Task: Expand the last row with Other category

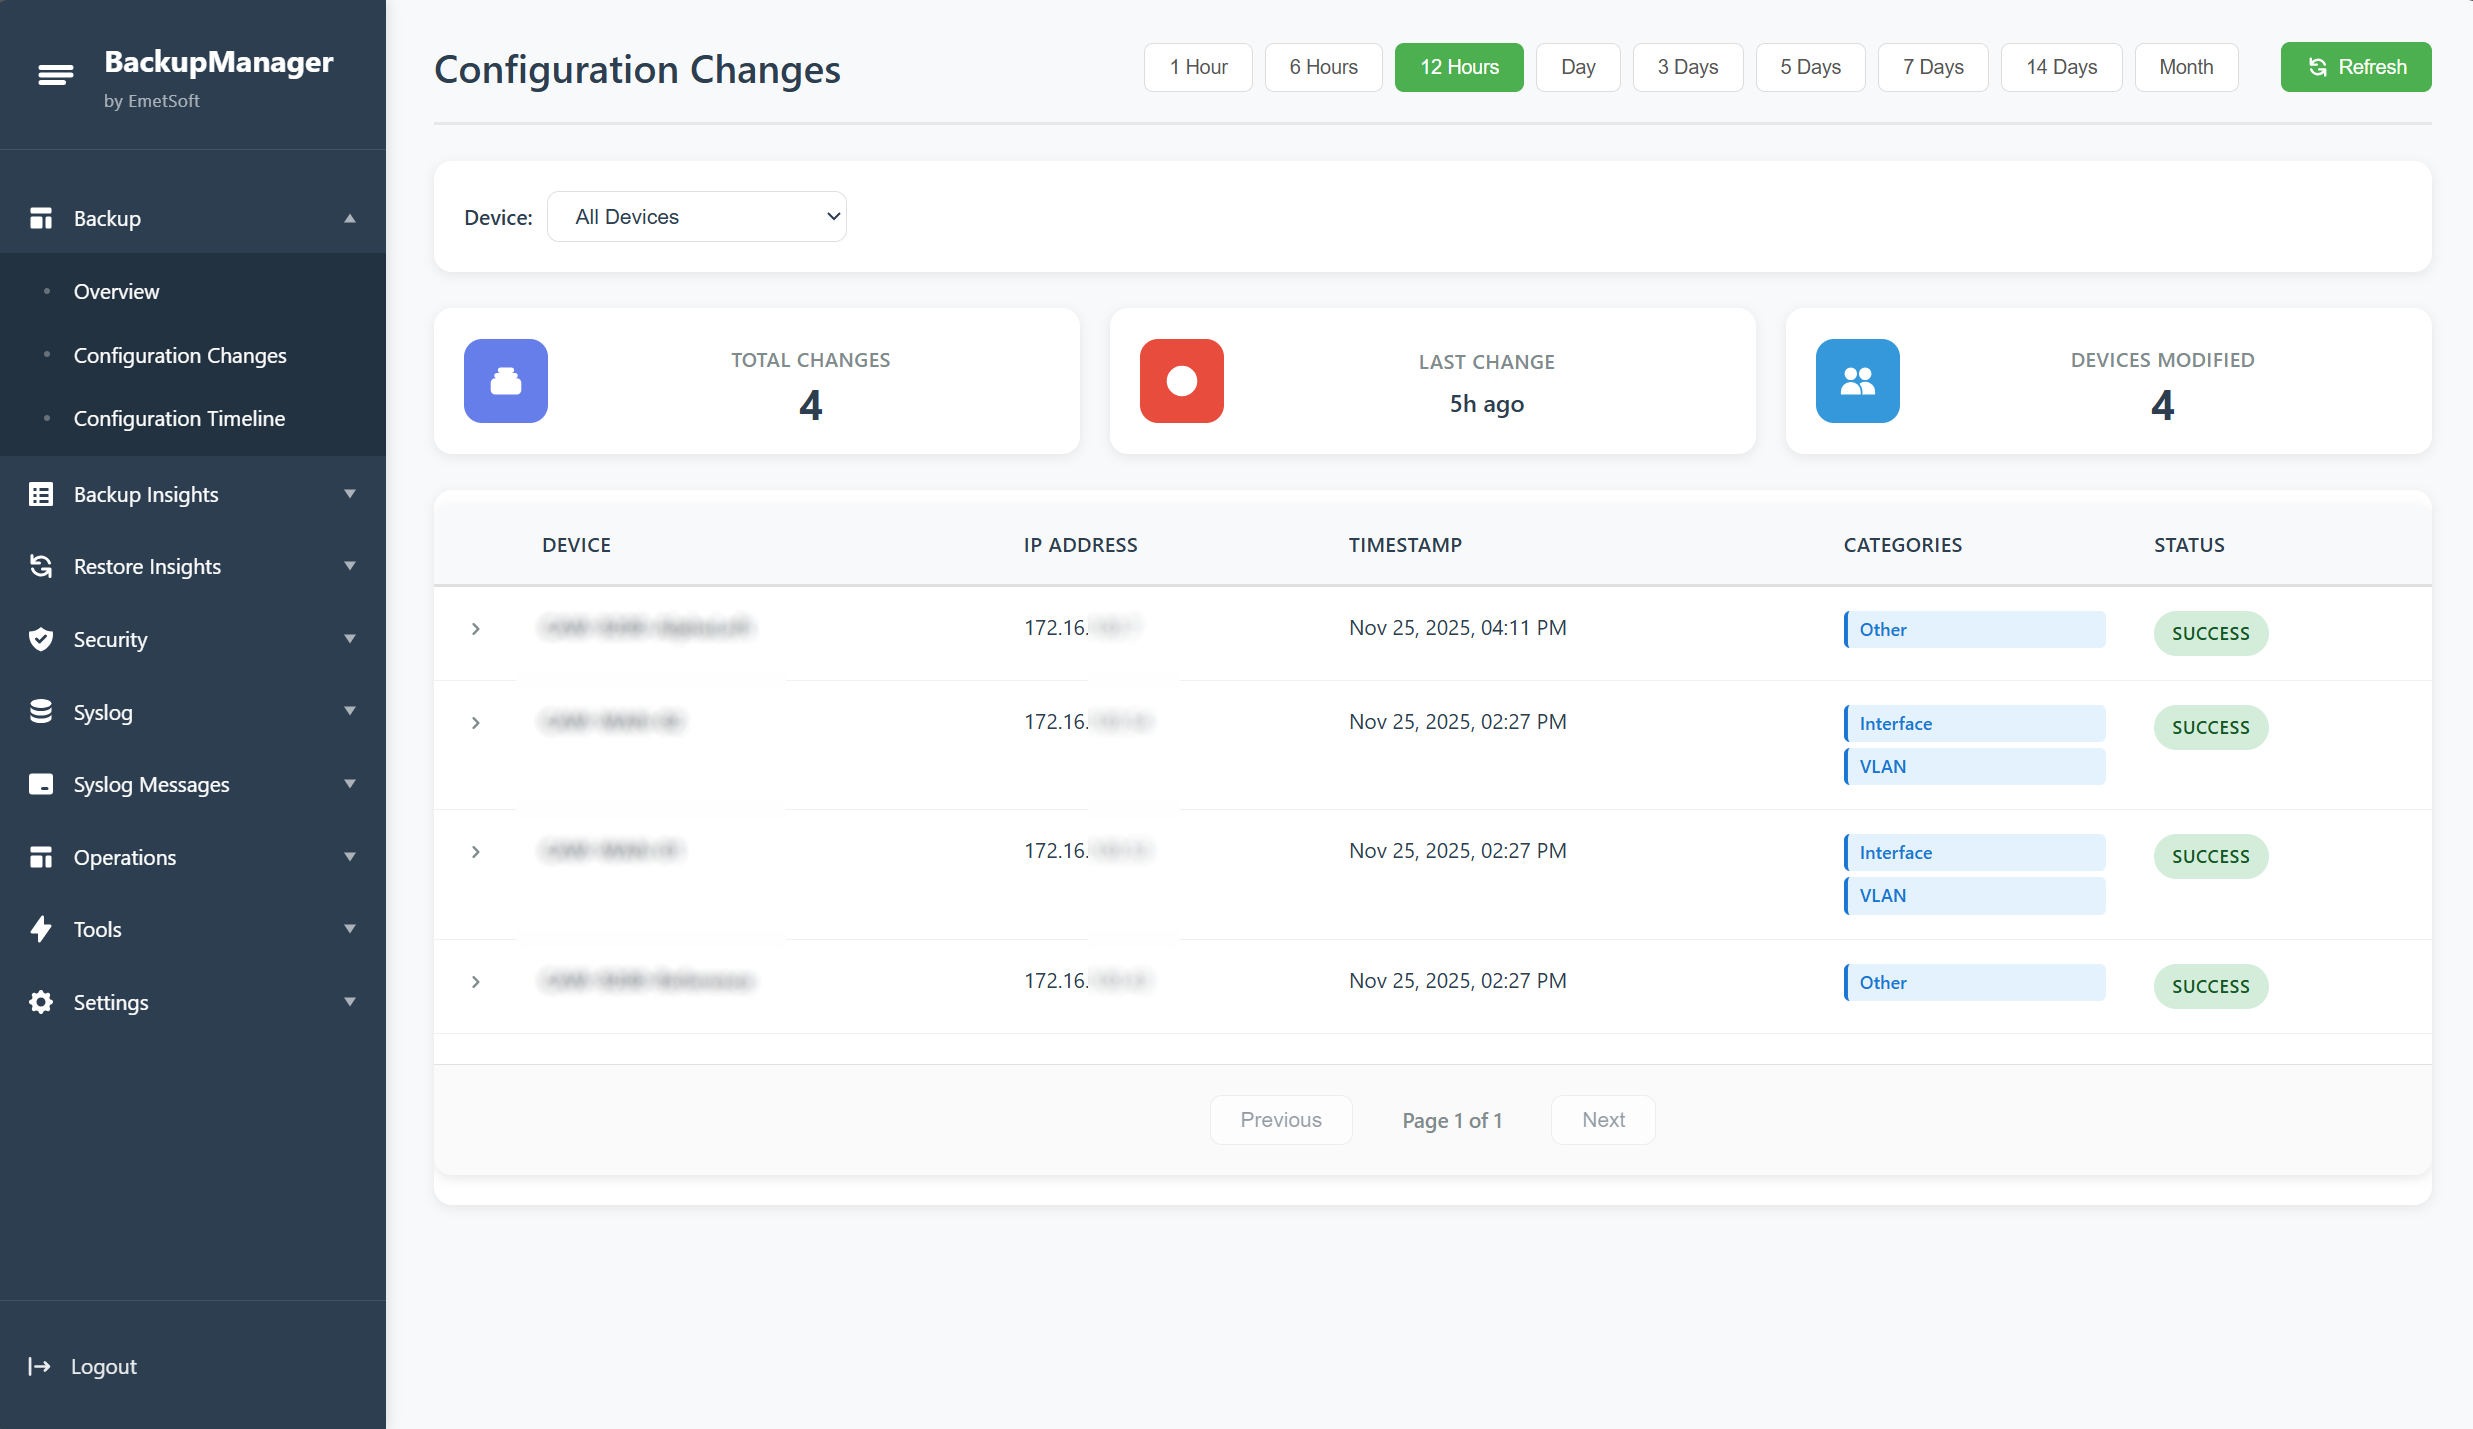Action: click(476, 982)
